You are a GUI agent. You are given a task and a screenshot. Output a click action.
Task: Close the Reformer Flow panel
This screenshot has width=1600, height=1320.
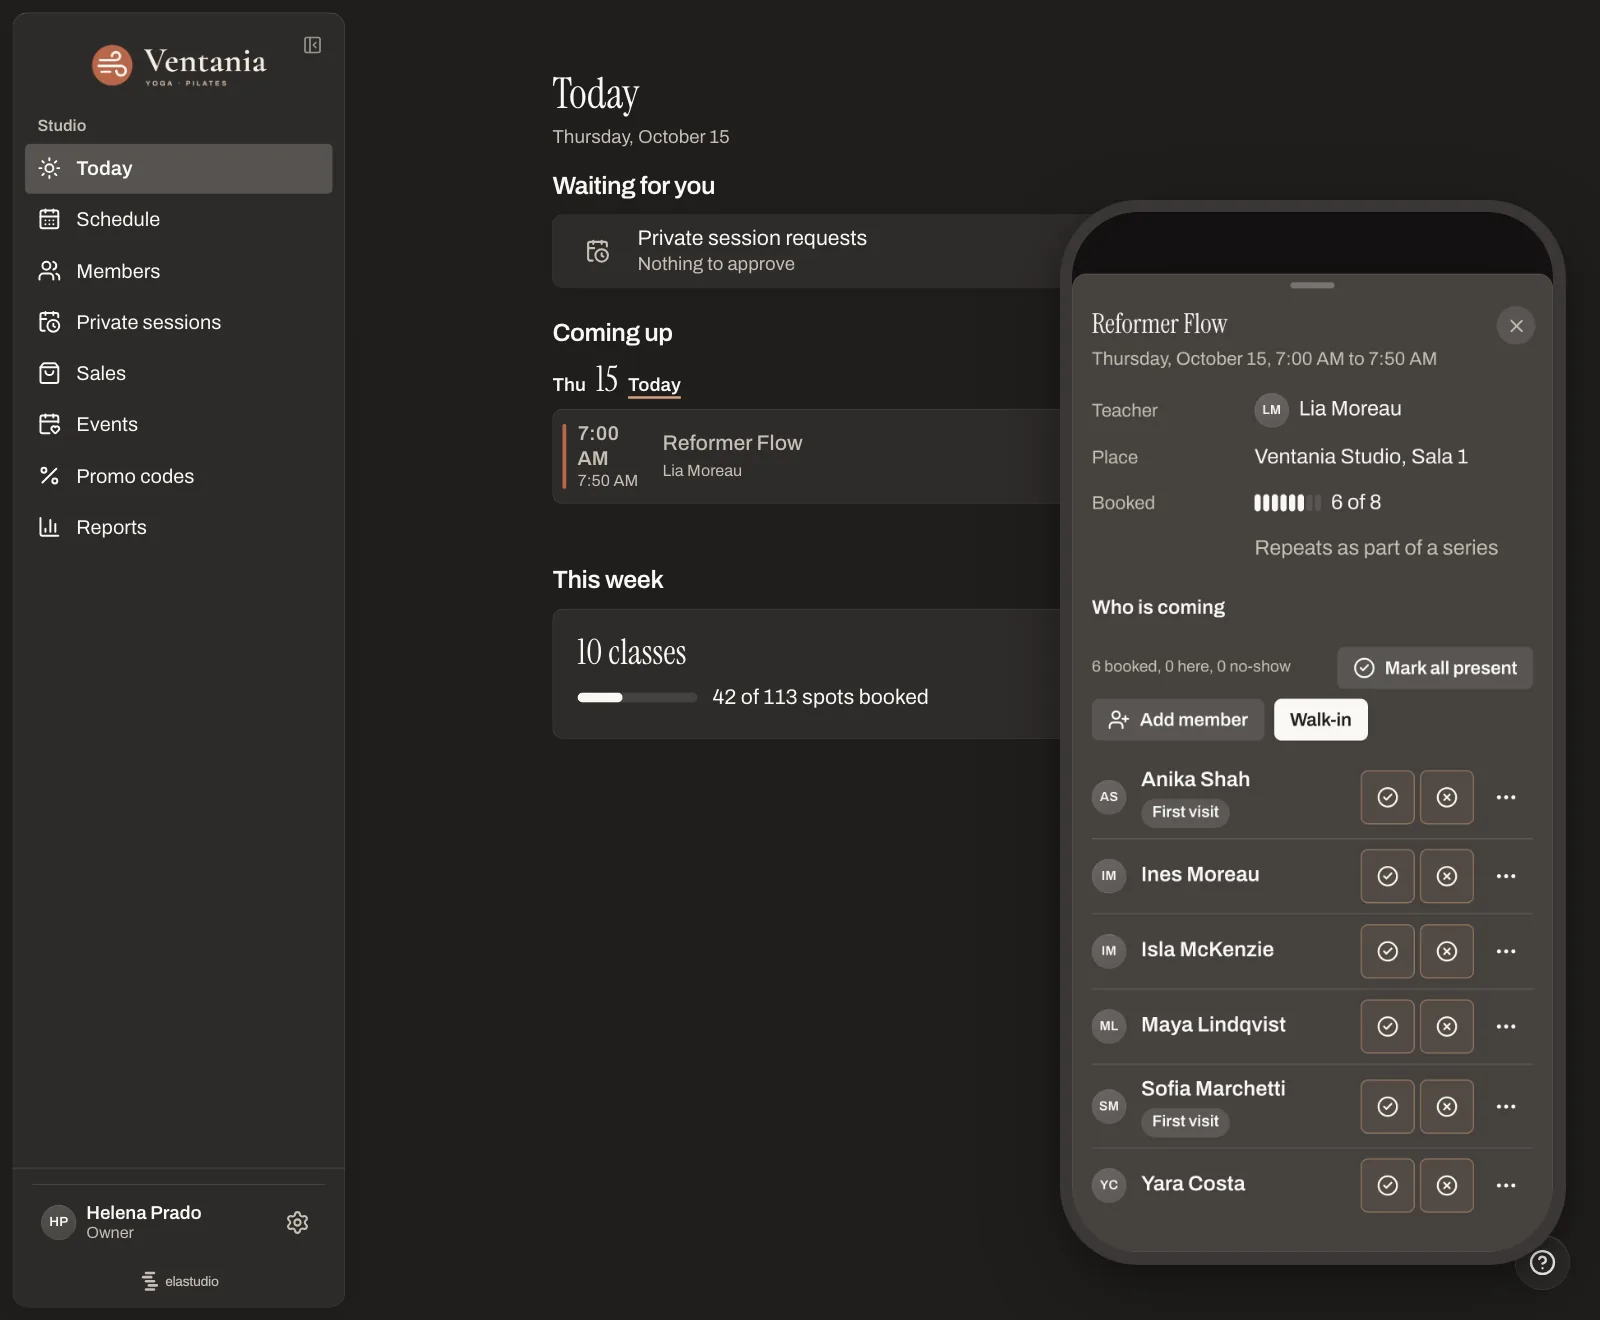1516,326
